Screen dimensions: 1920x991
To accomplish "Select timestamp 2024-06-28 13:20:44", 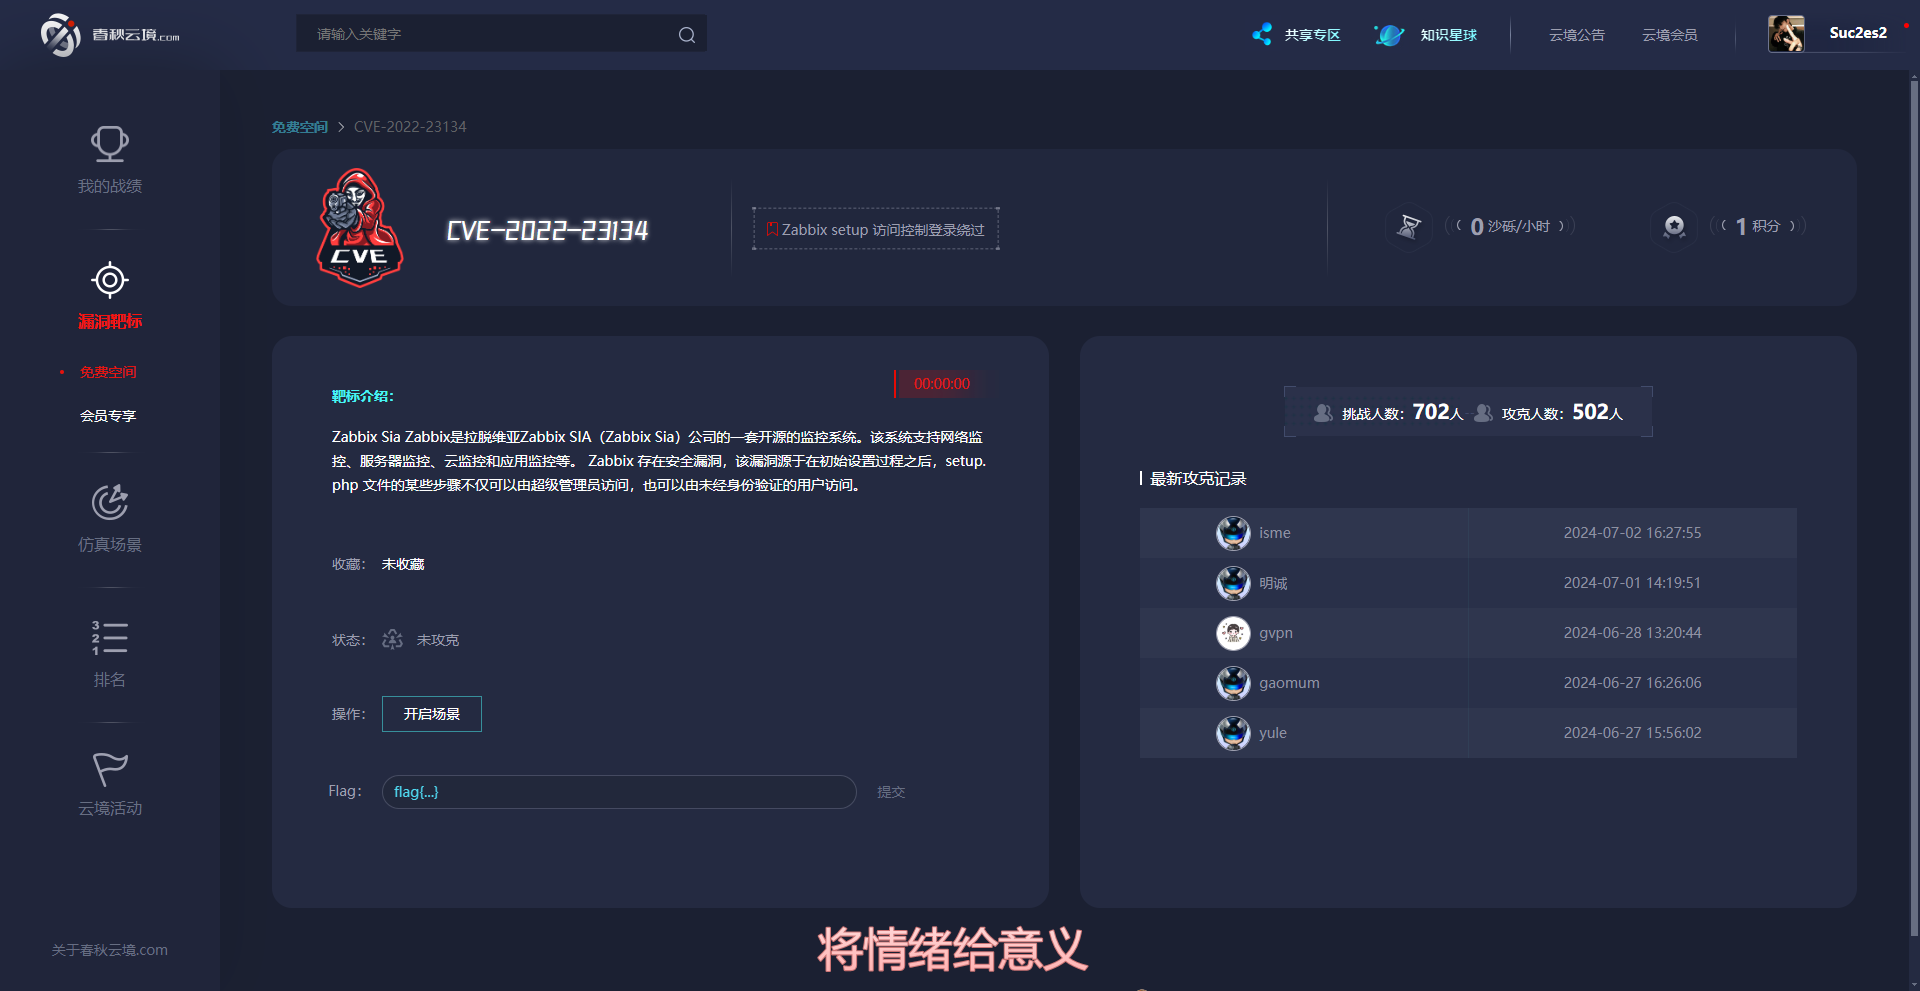I will pos(1632,633).
